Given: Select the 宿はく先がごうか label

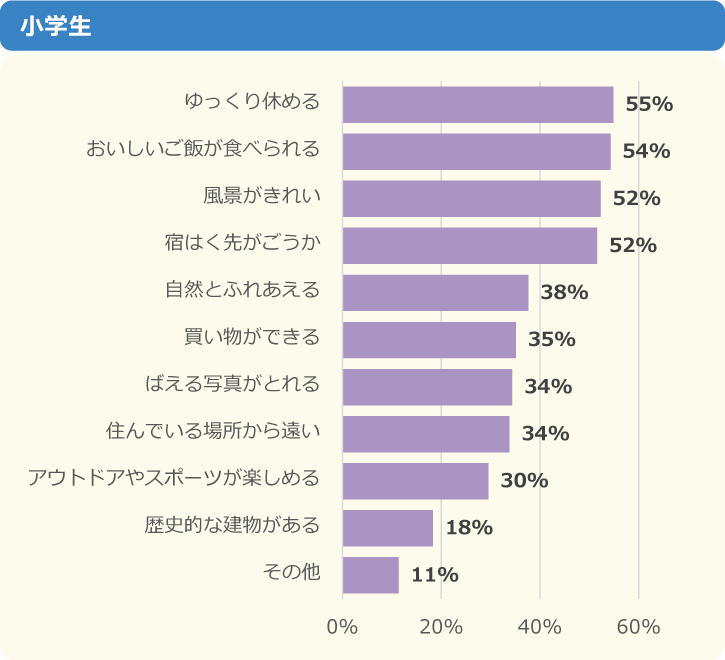Looking at the screenshot, I should [242, 243].
